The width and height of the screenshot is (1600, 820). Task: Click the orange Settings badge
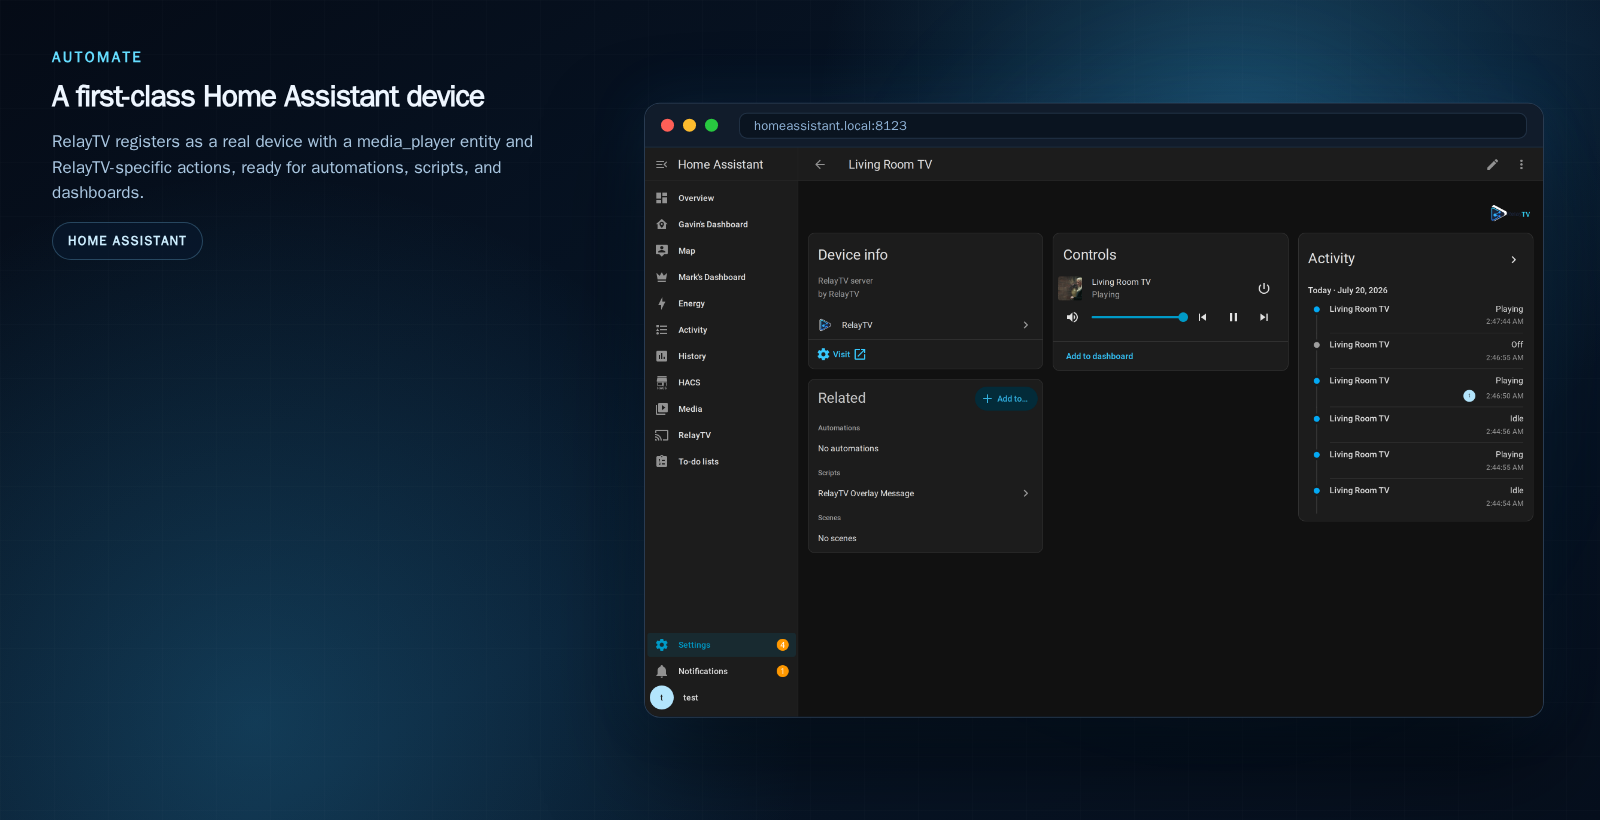pos(782,645)
